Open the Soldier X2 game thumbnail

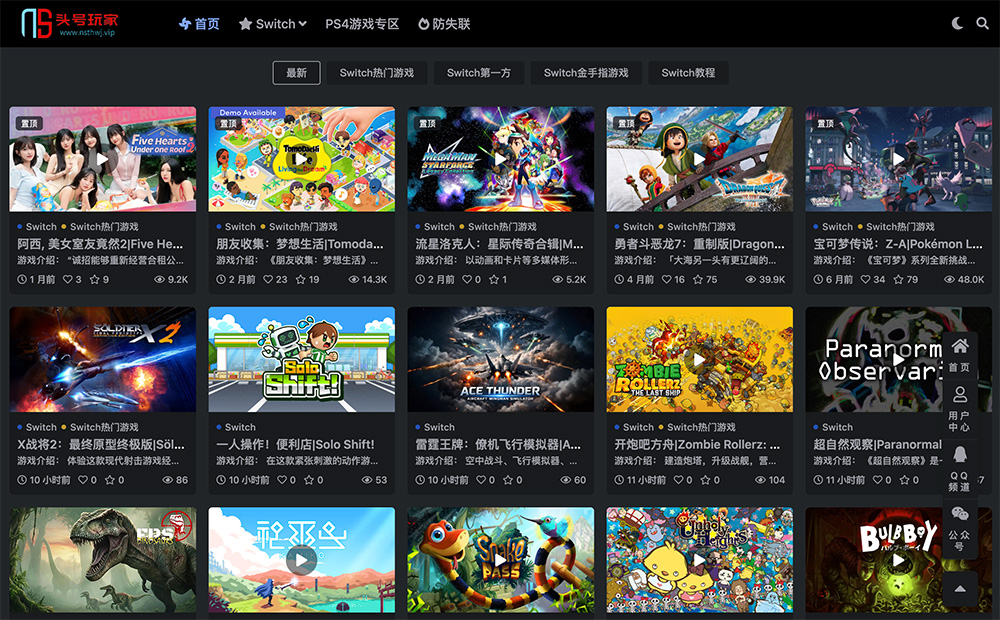[x=103, y=359]
